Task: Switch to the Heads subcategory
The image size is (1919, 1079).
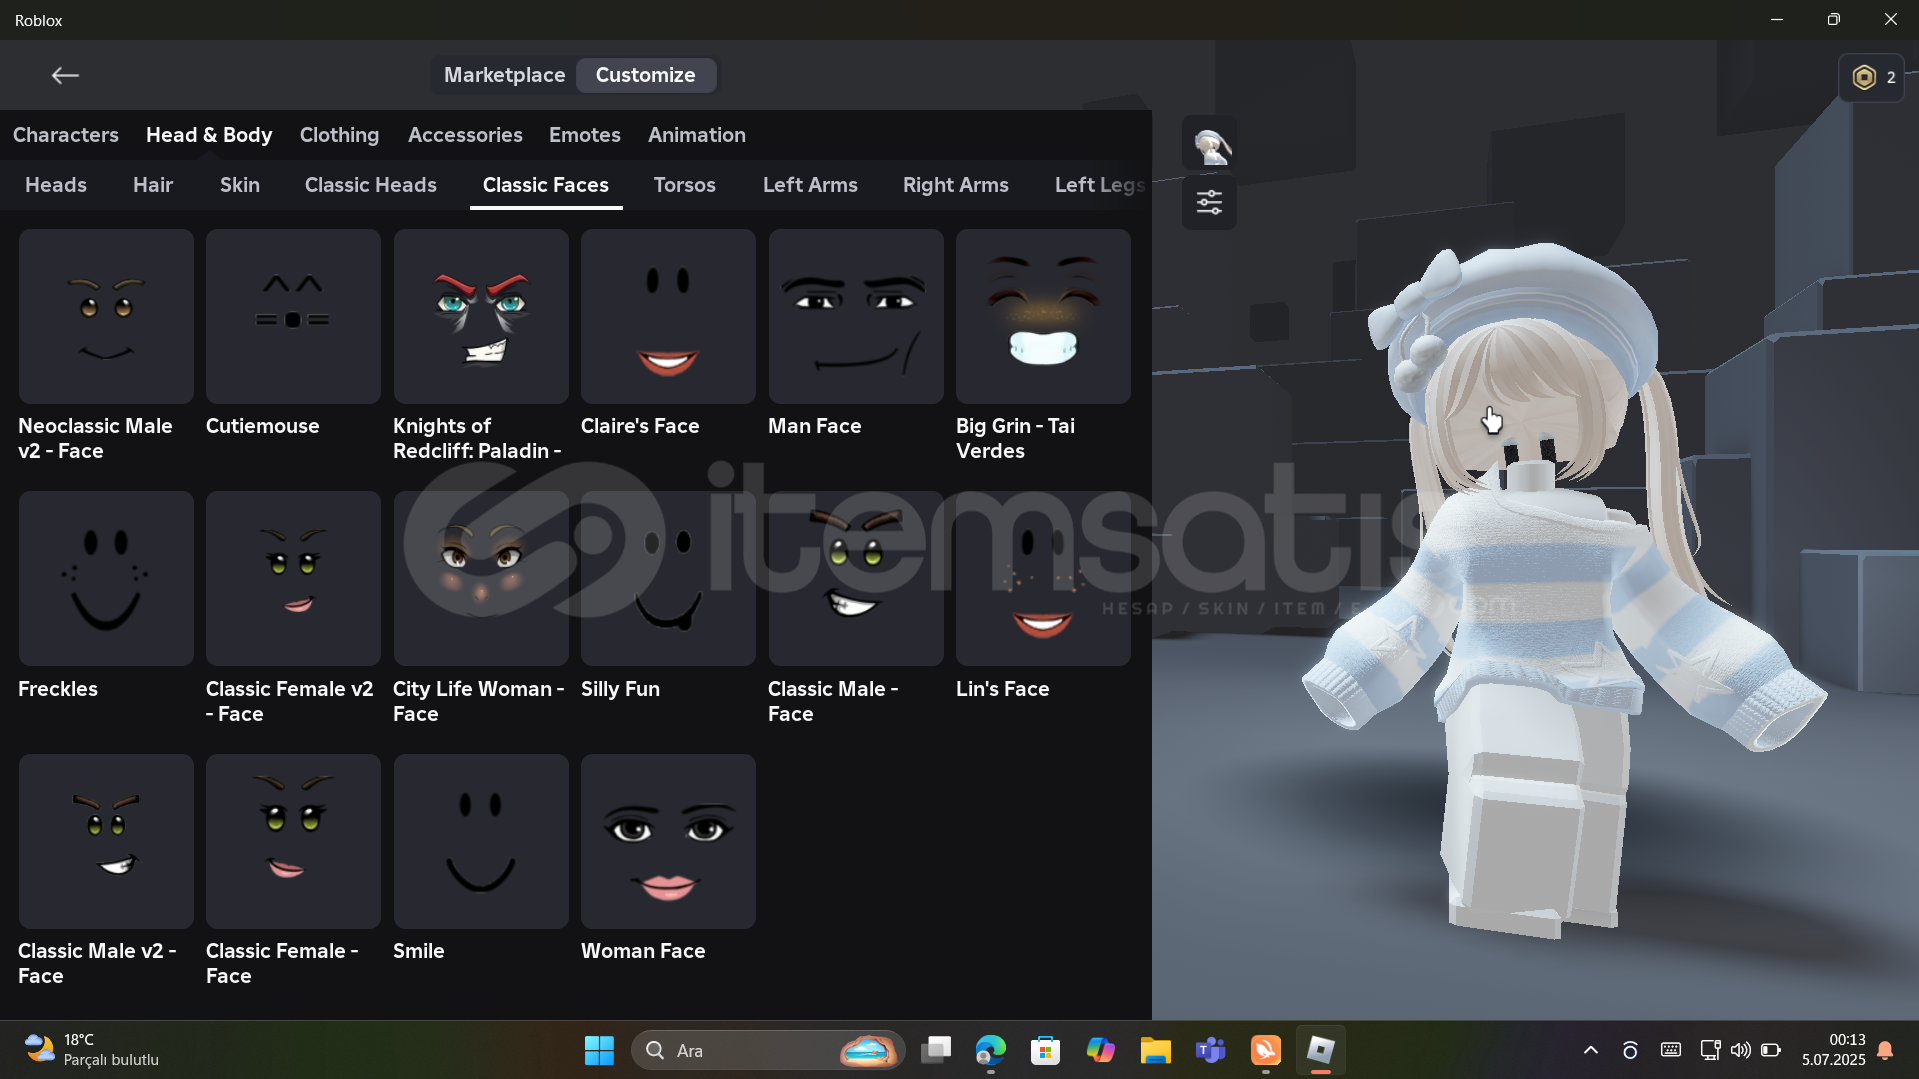Action: coord(56,185)
